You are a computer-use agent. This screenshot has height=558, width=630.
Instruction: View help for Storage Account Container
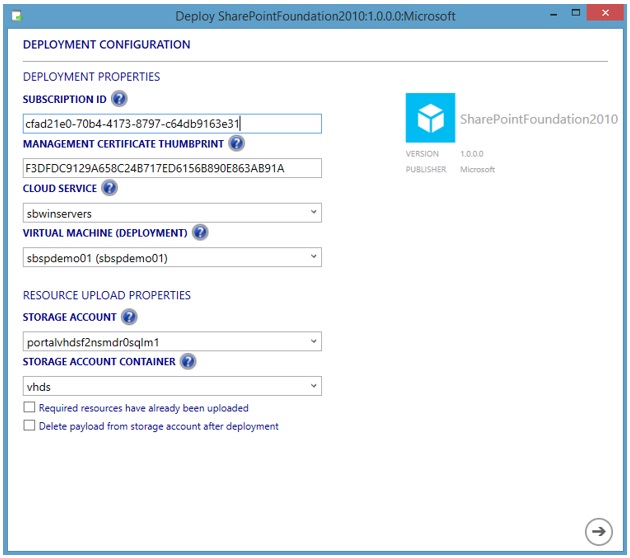188,361
